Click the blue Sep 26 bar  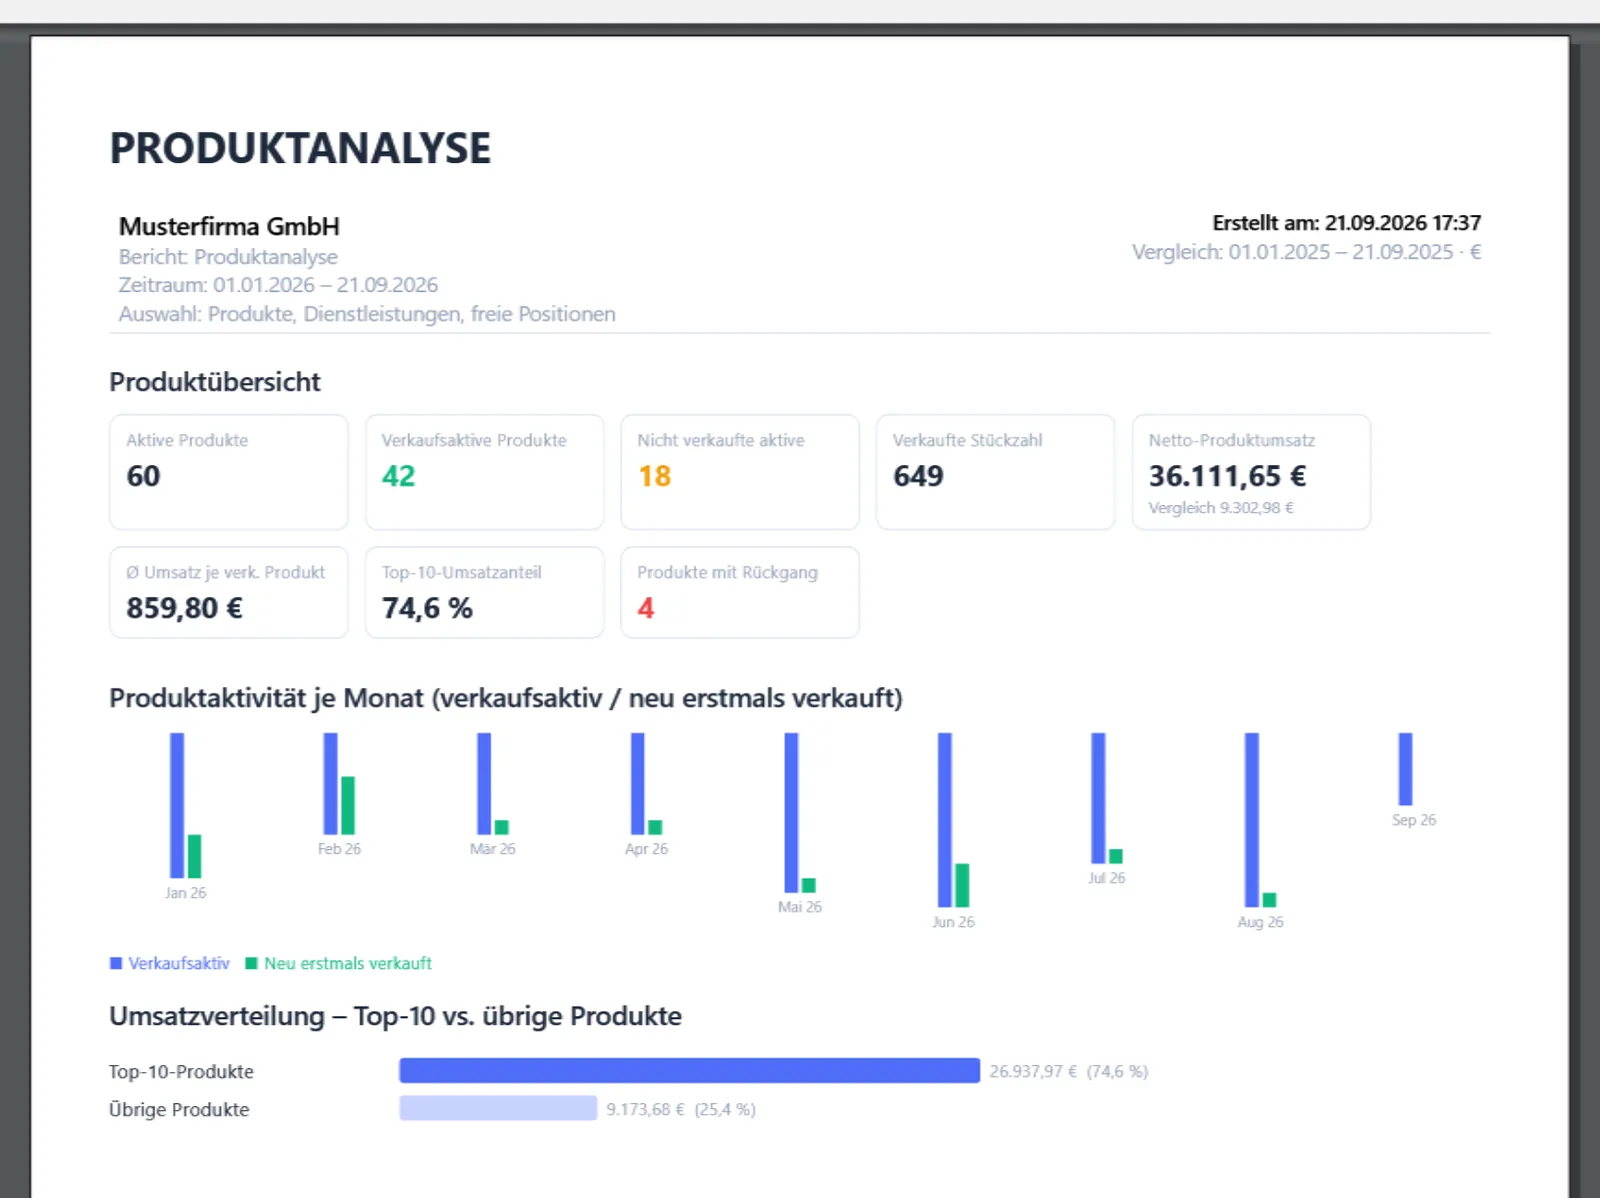click(1405, 769)
